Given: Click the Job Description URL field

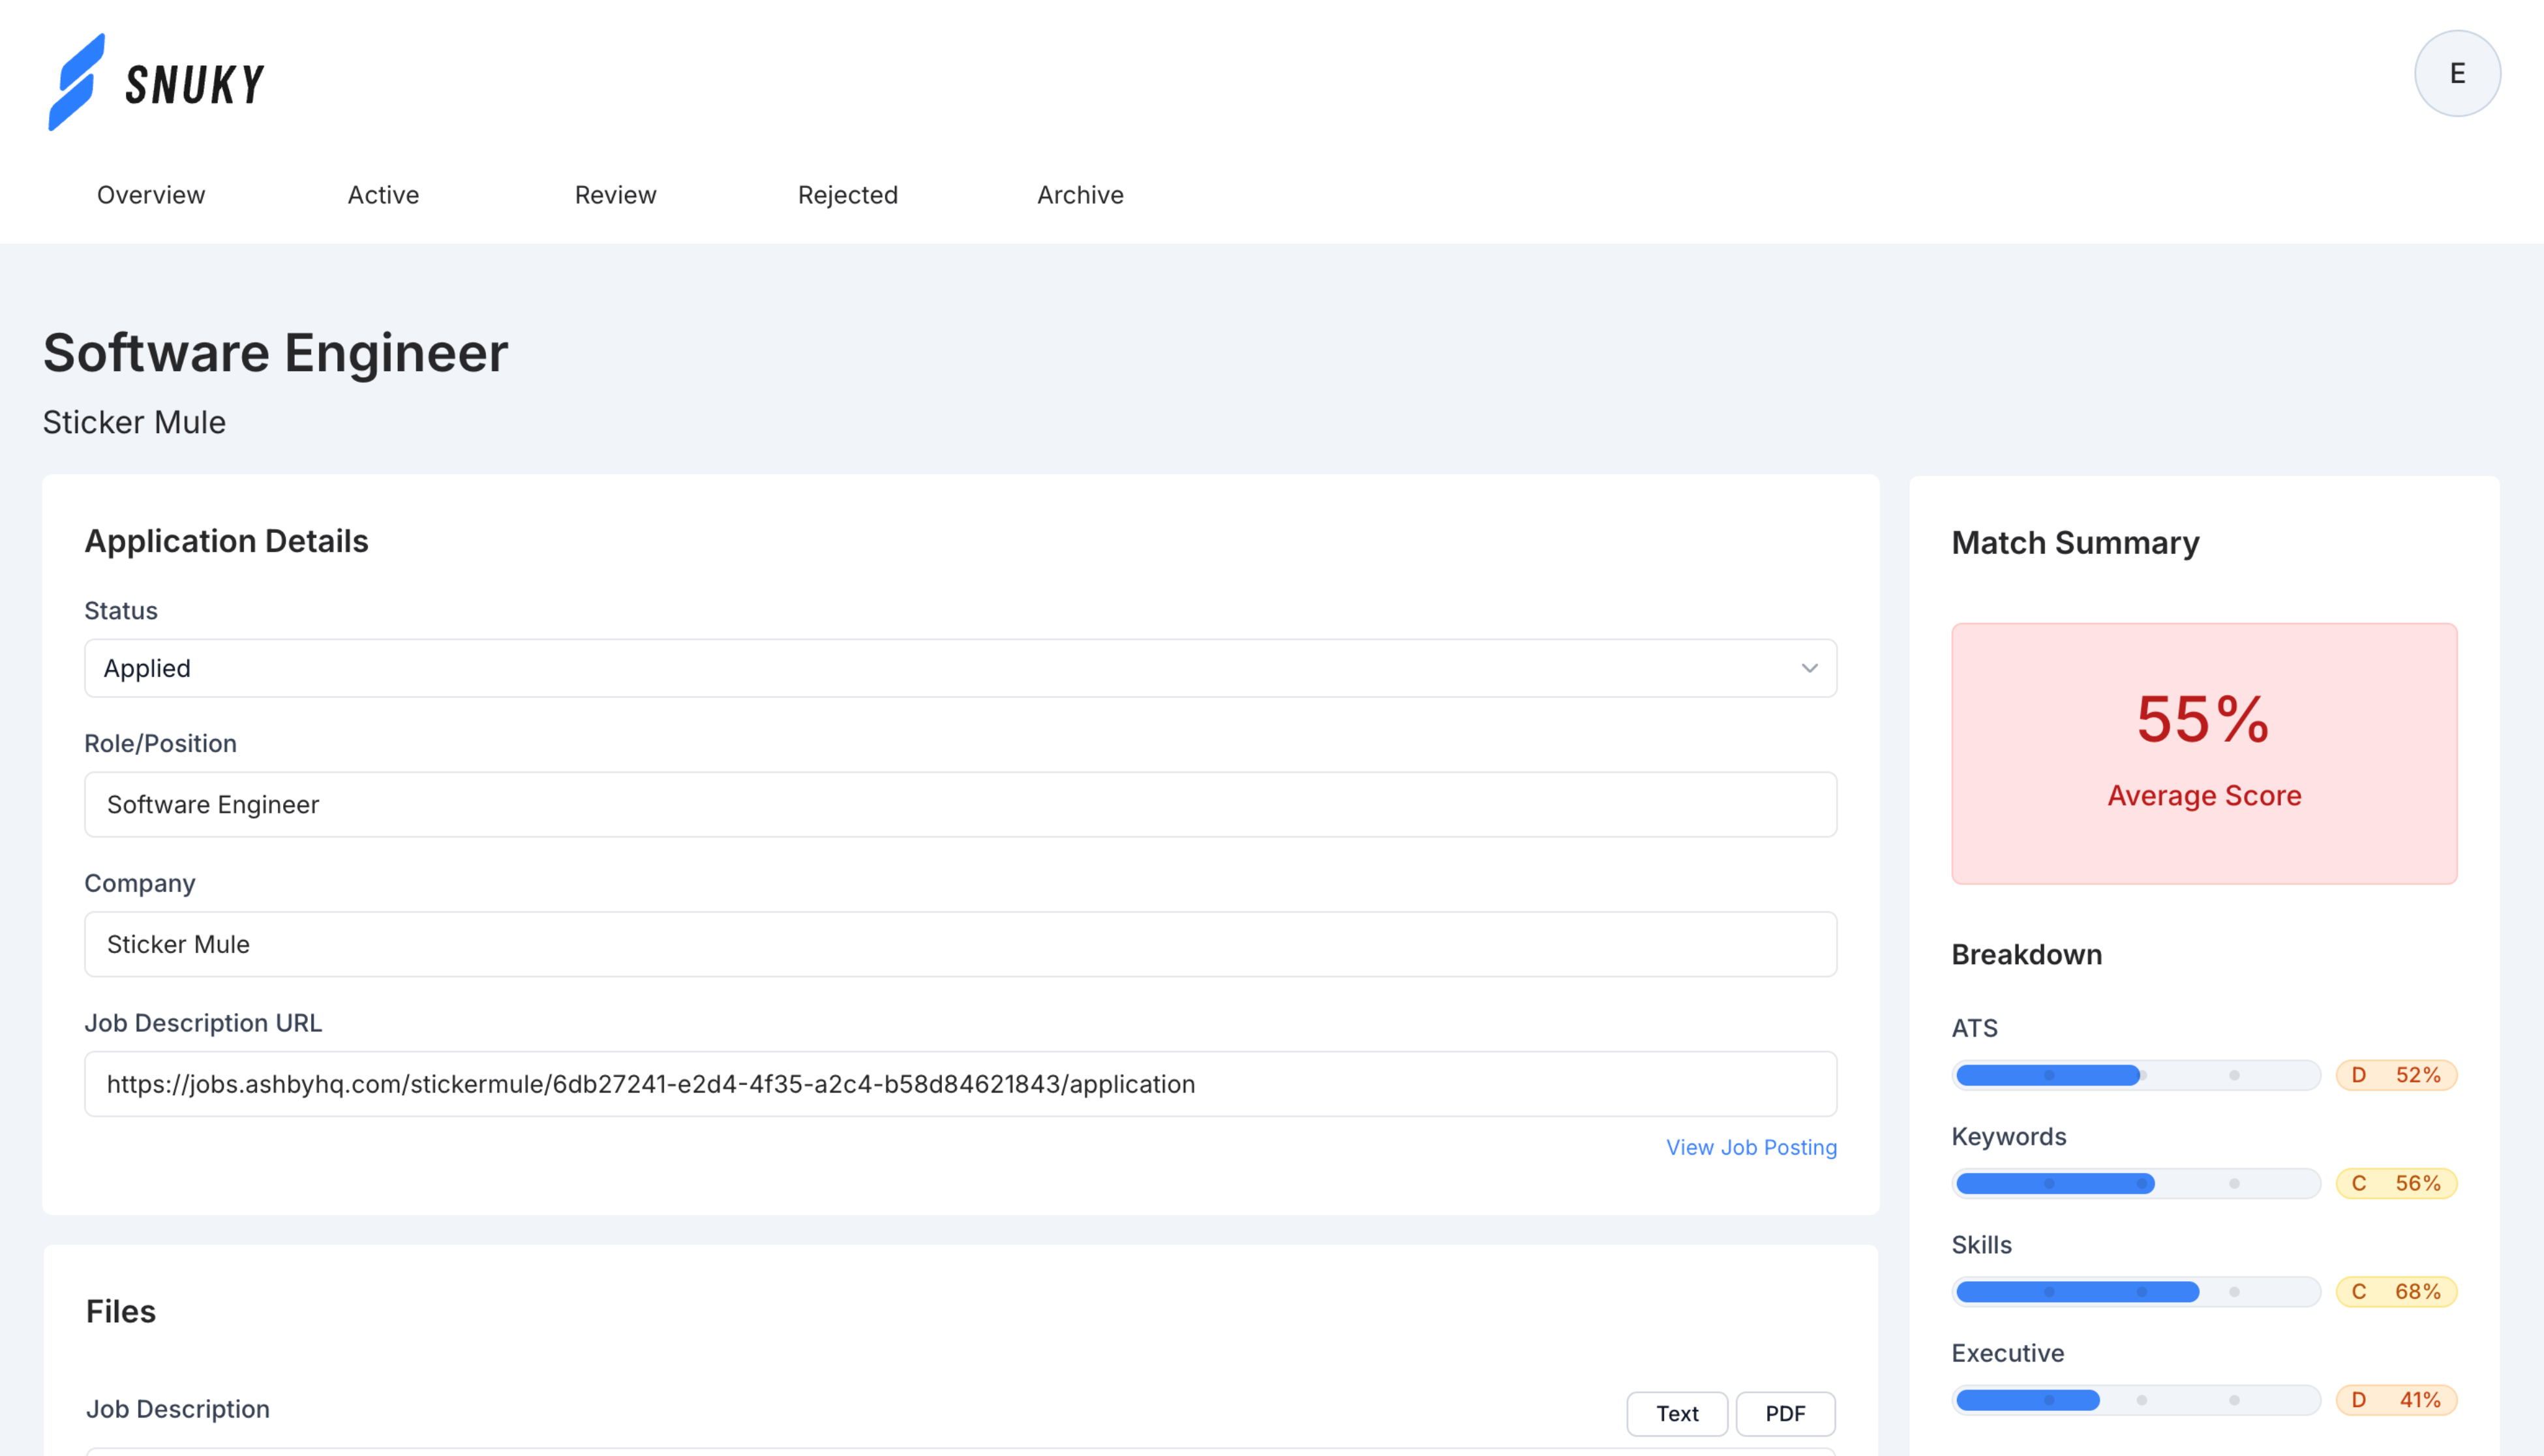Looking at the screenshot, I should point(960,1084).
